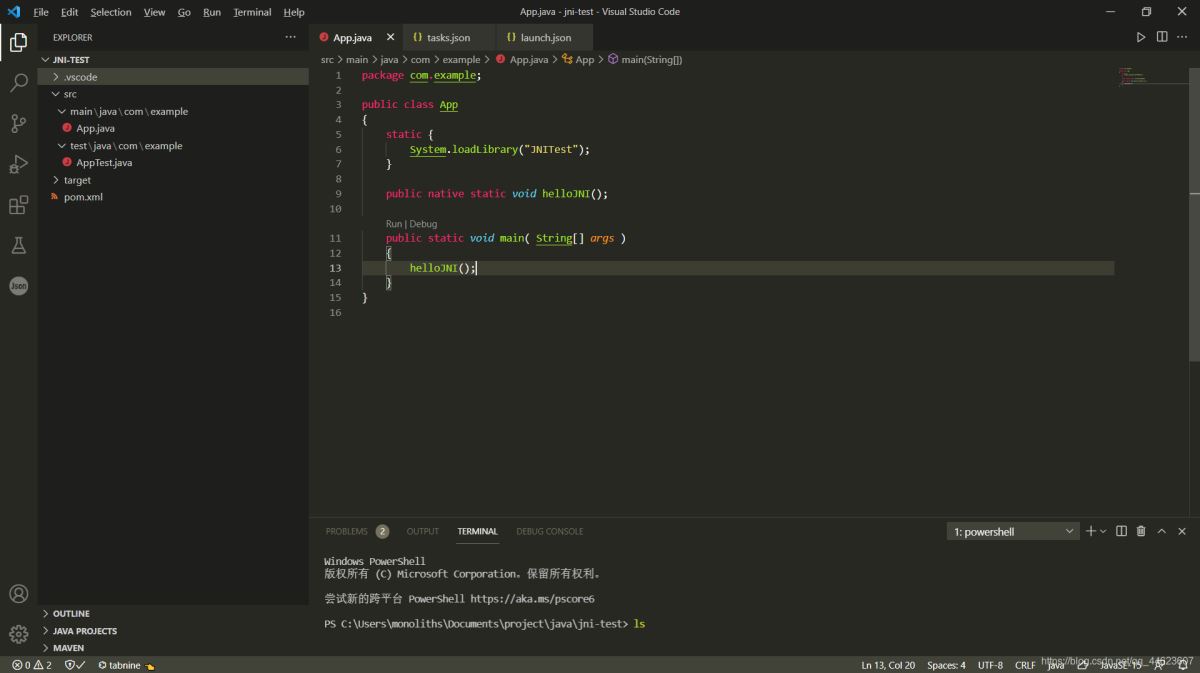Open the File menu
1200x673 pixels.
point(41,12)
